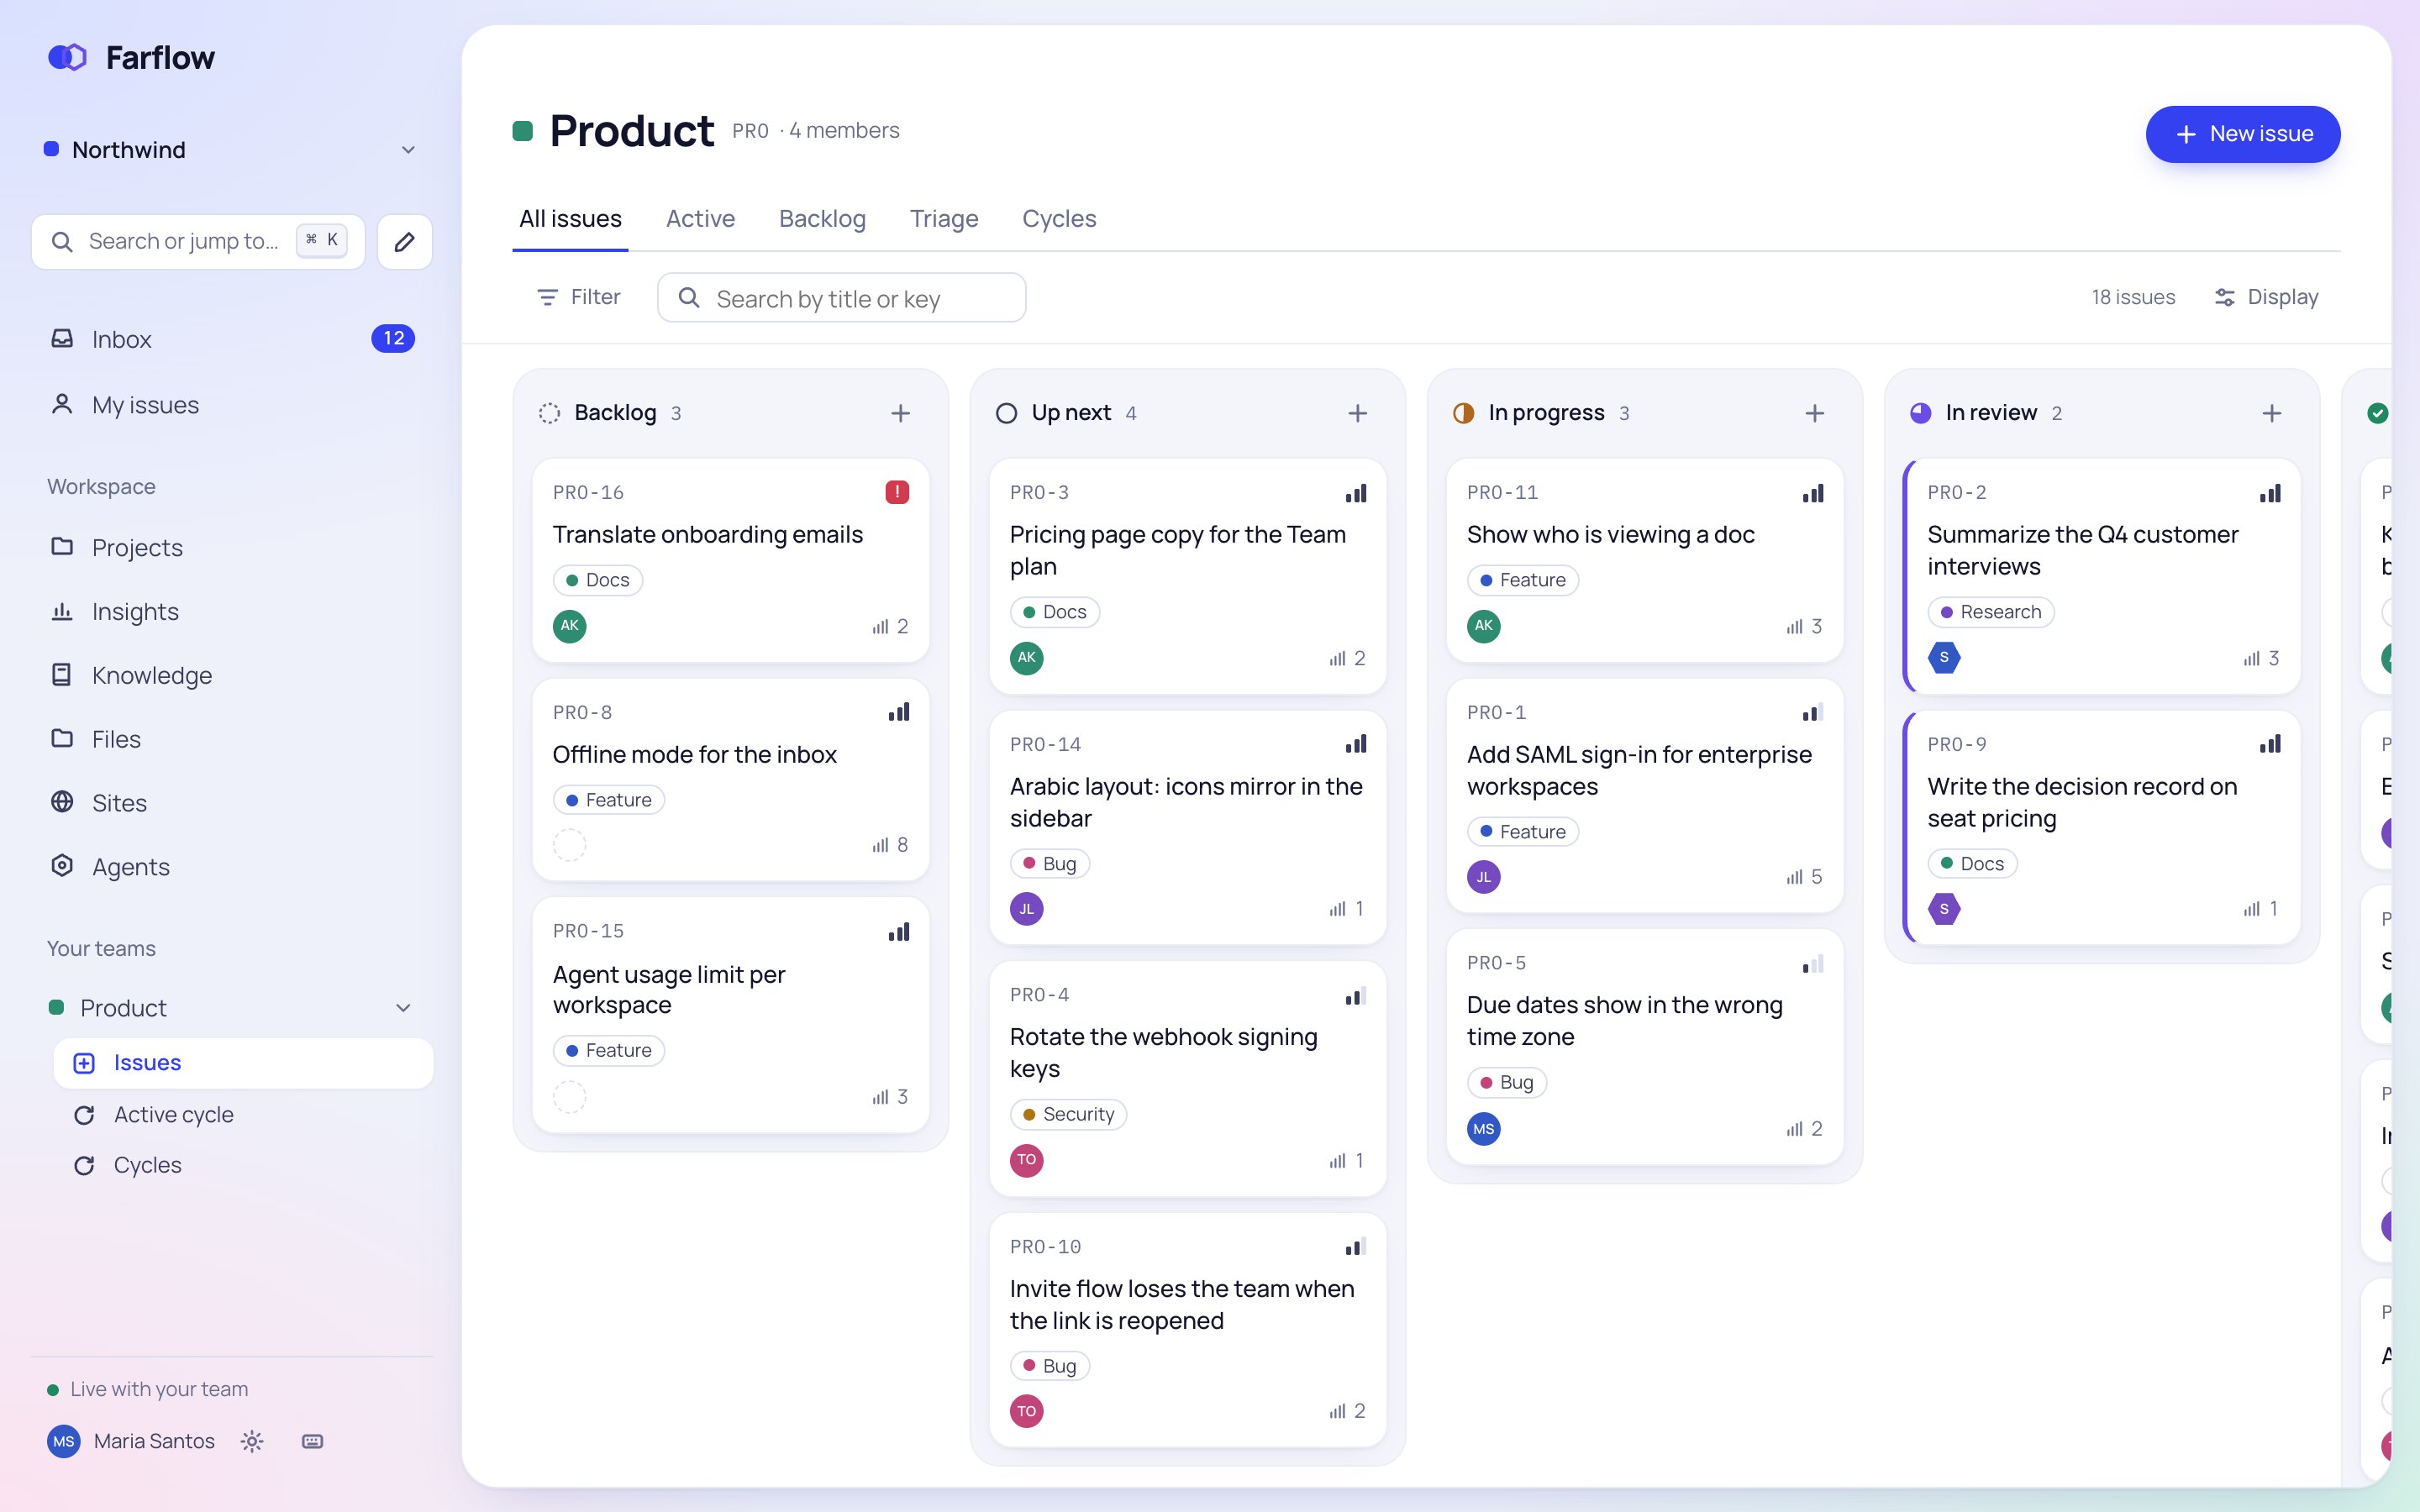Switch to the Backlog tab

point(822,219)
